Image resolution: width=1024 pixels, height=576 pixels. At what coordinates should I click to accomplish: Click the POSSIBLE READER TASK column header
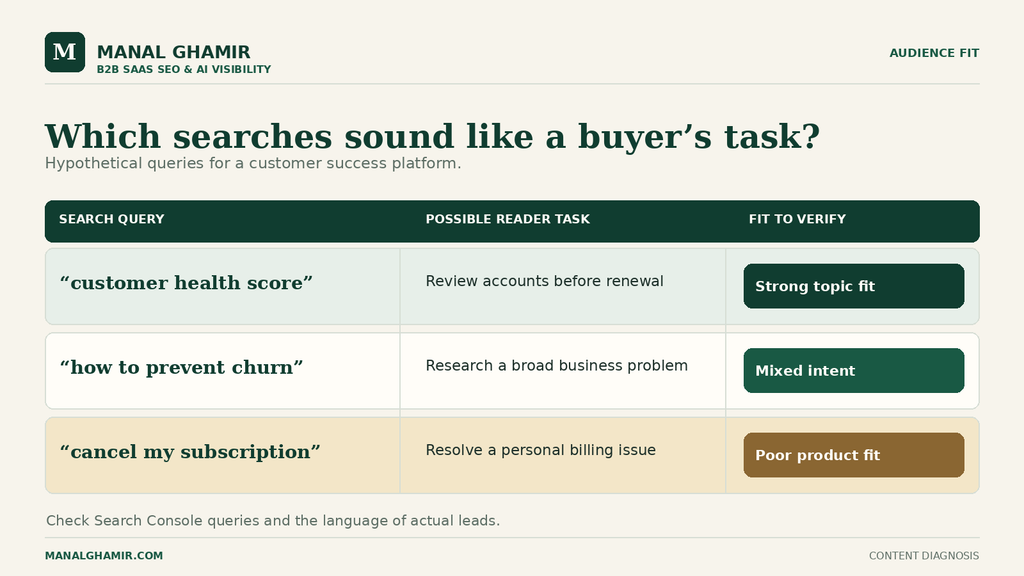click(x=507, y=219)
